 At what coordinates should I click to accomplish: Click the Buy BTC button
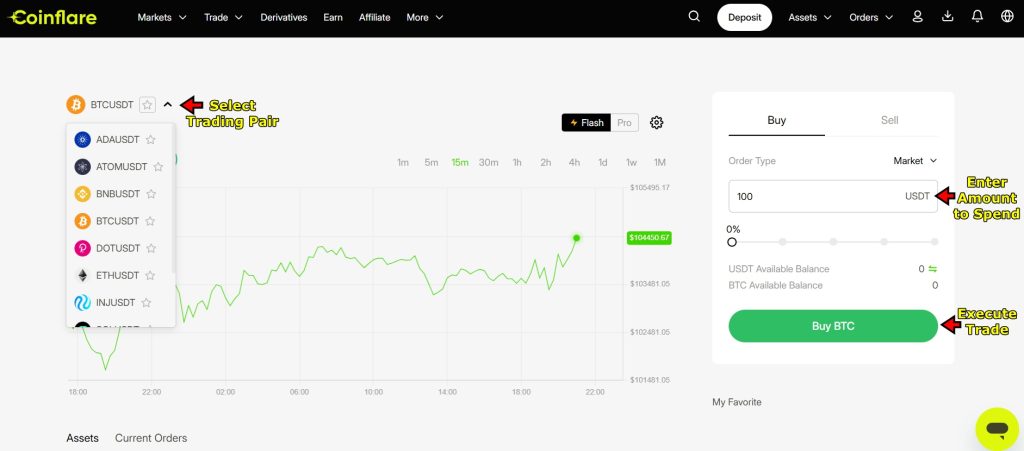click(x=833, y=326)
